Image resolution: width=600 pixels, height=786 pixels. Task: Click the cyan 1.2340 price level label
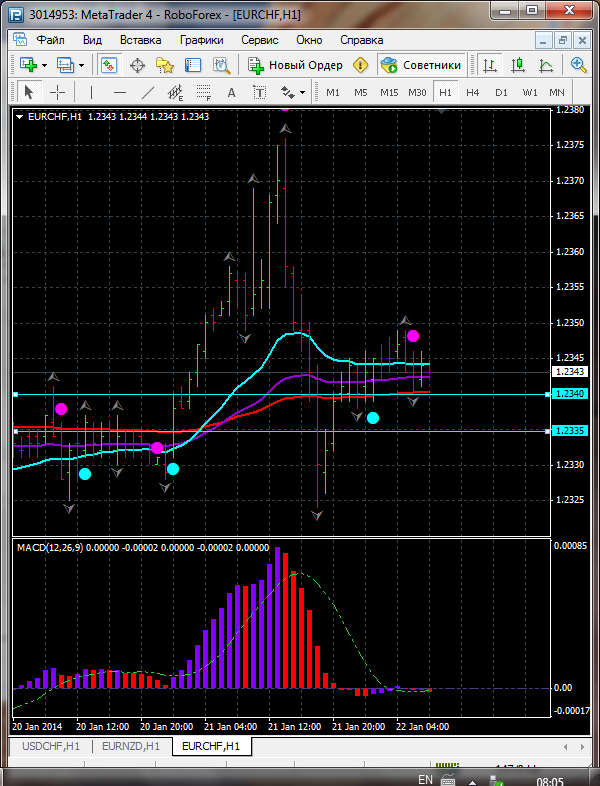coord(567,395)
